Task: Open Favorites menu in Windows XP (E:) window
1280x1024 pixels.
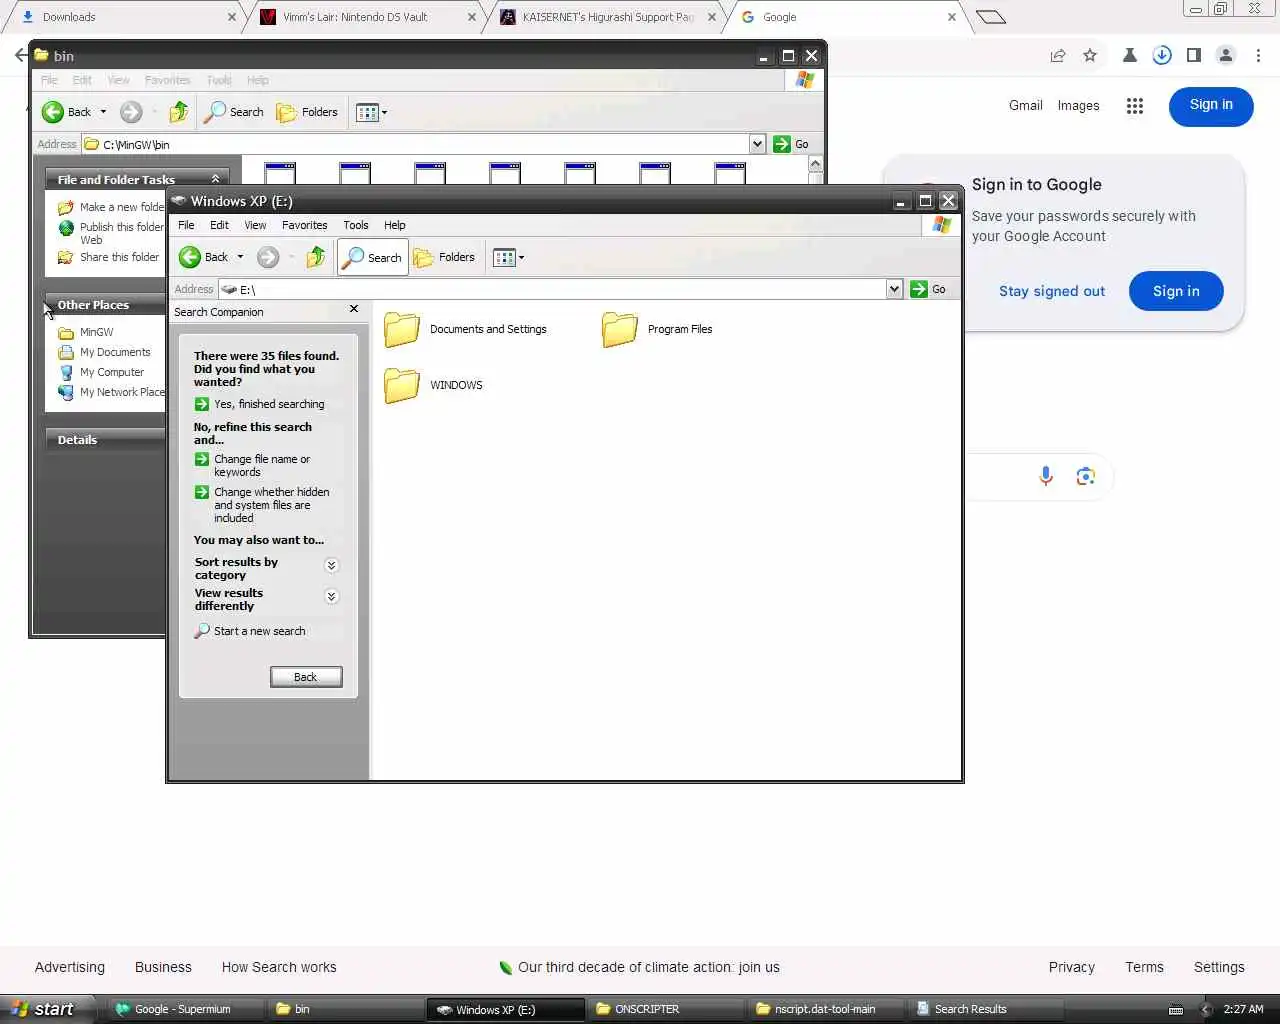Action: [x=304, y=225]
